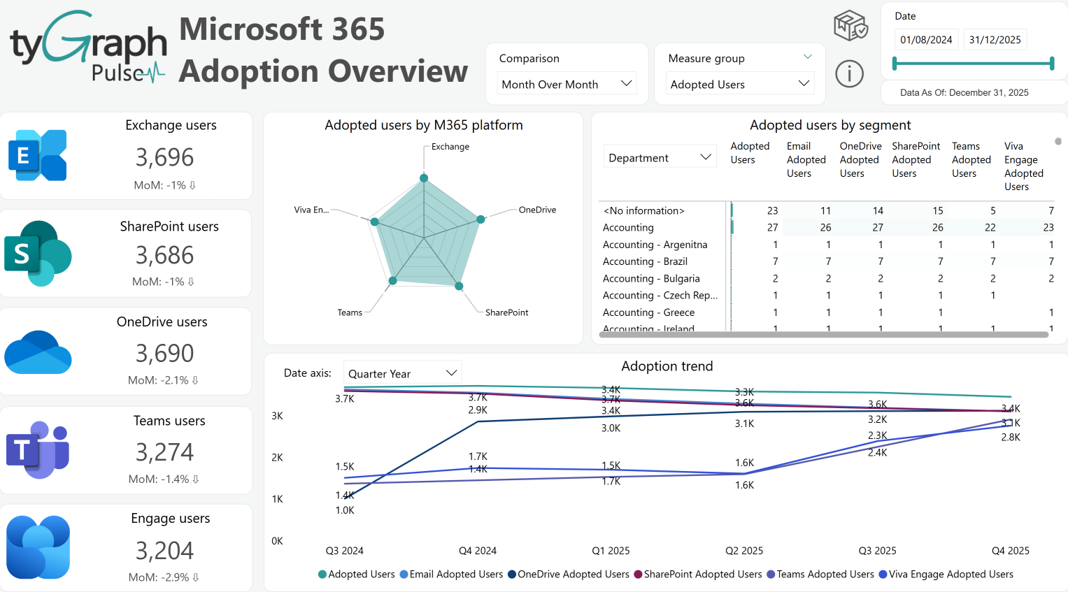Click the Adoption trend chart title

(x=667, y=366)
